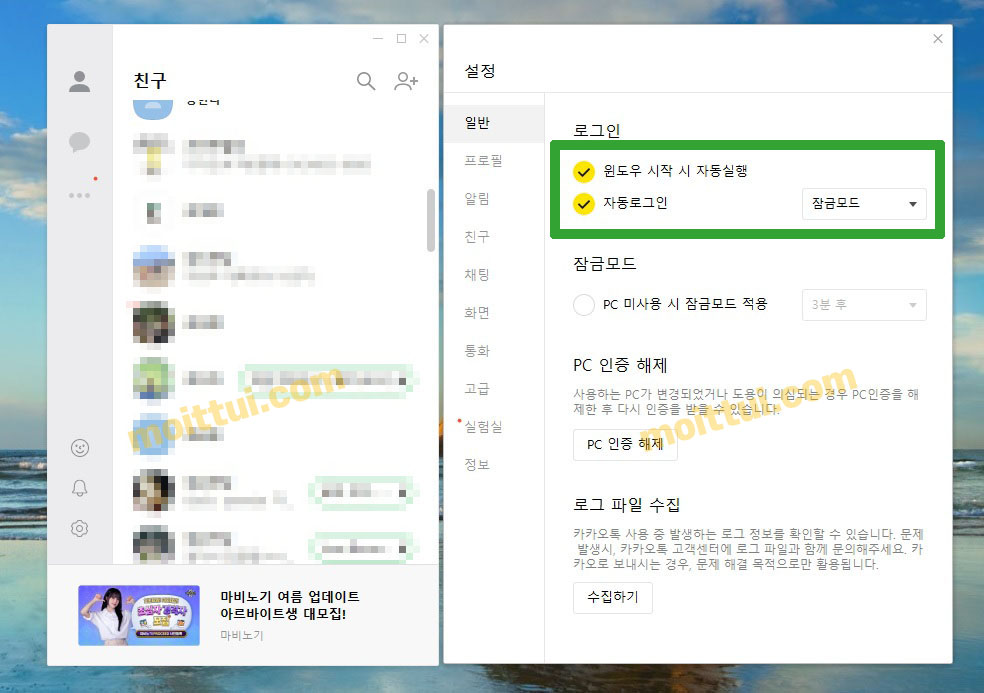Viewport: 984px width, 693px height.
Task: Select the 실험실 settings tab
Action: pos(485,427)
